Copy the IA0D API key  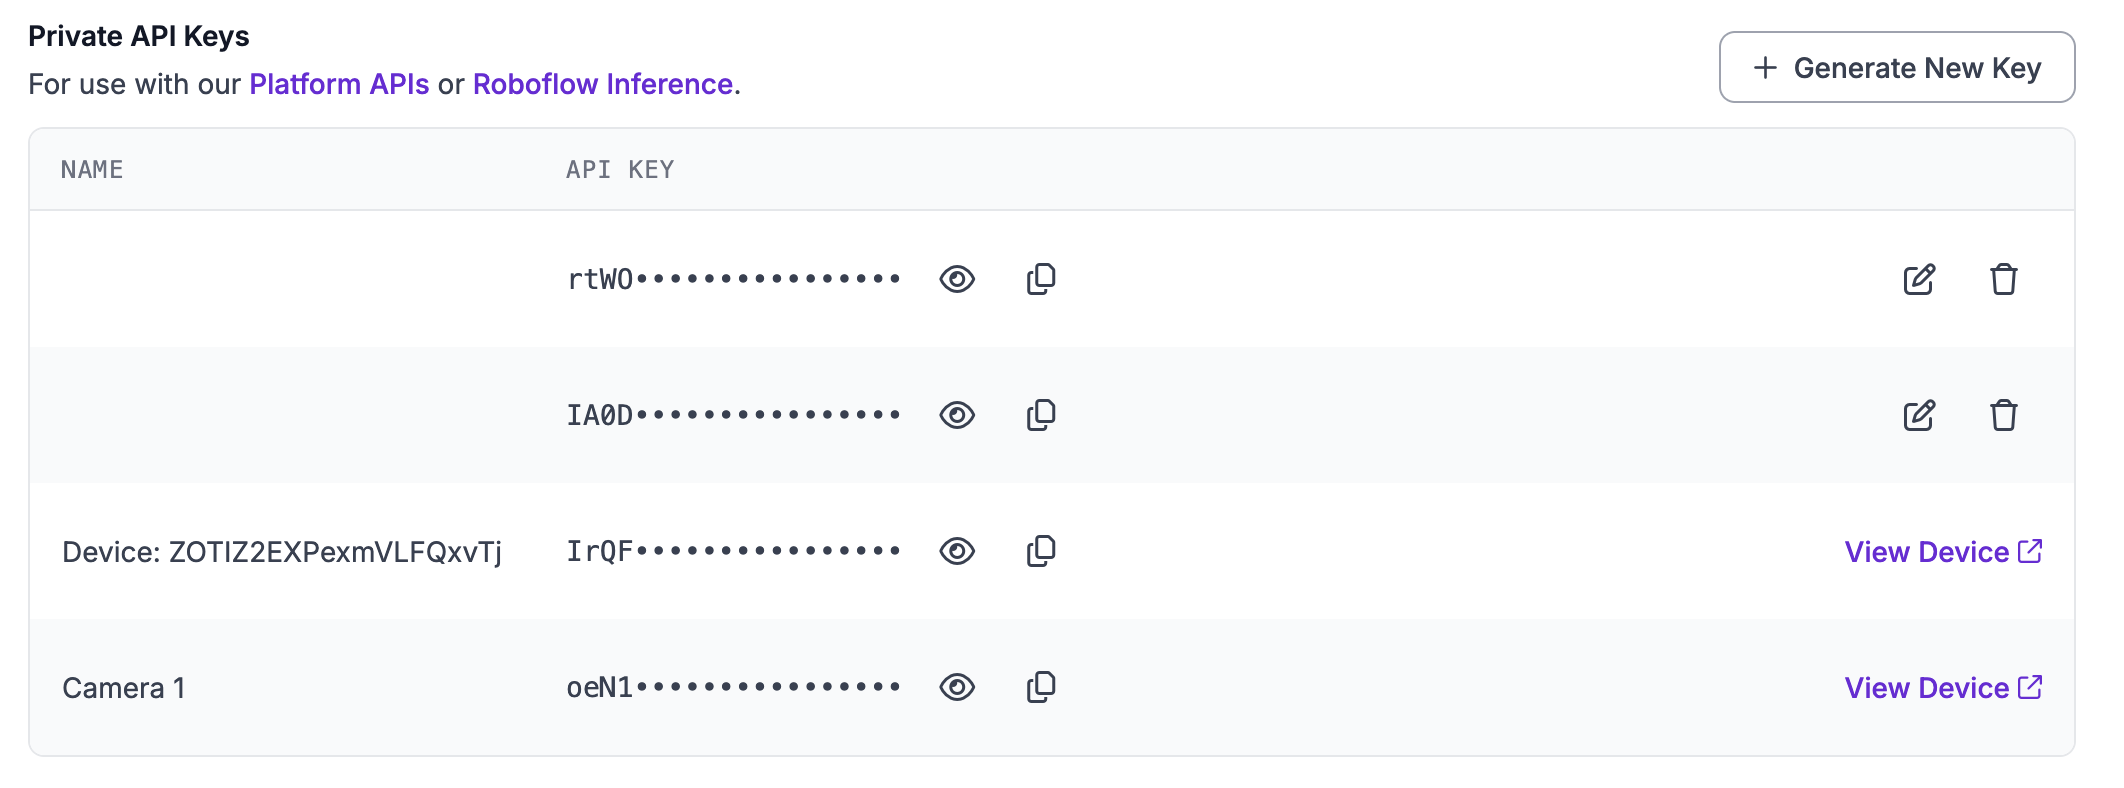click(x=1041, y=415)
